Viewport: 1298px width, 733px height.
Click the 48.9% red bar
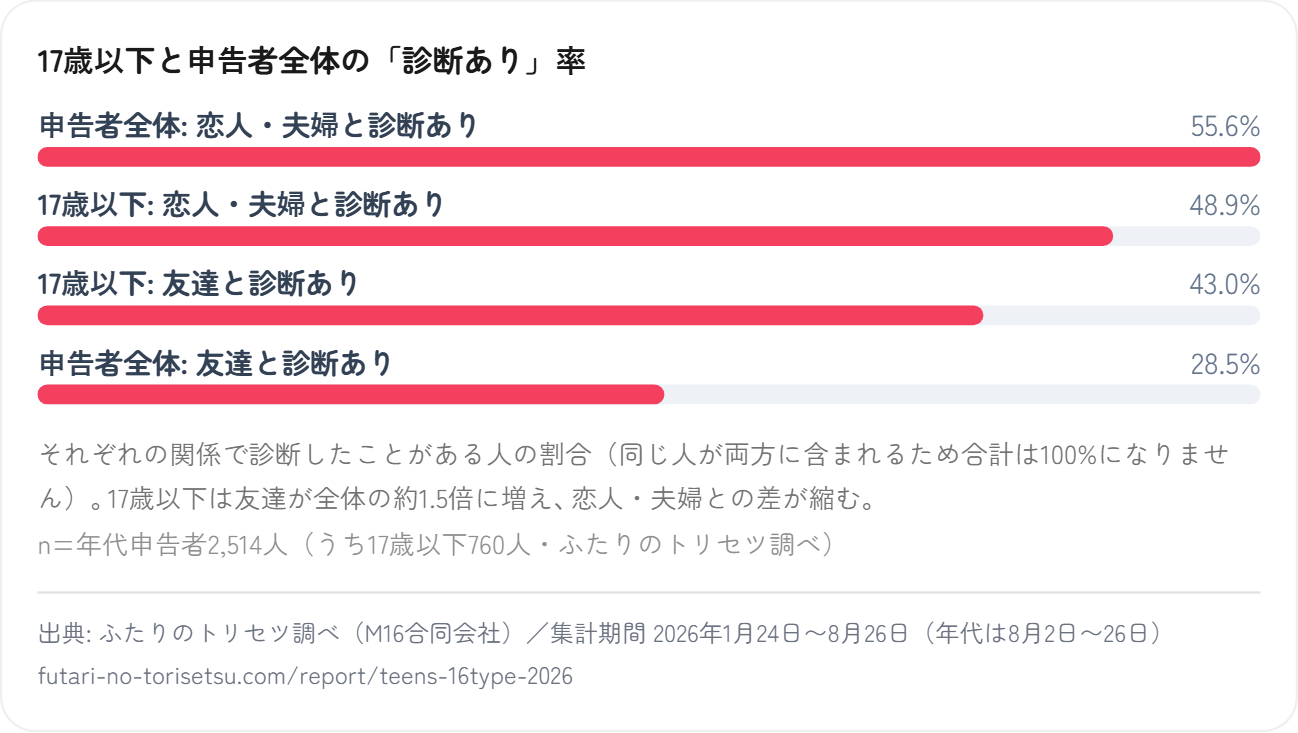[x=575, y=236]
